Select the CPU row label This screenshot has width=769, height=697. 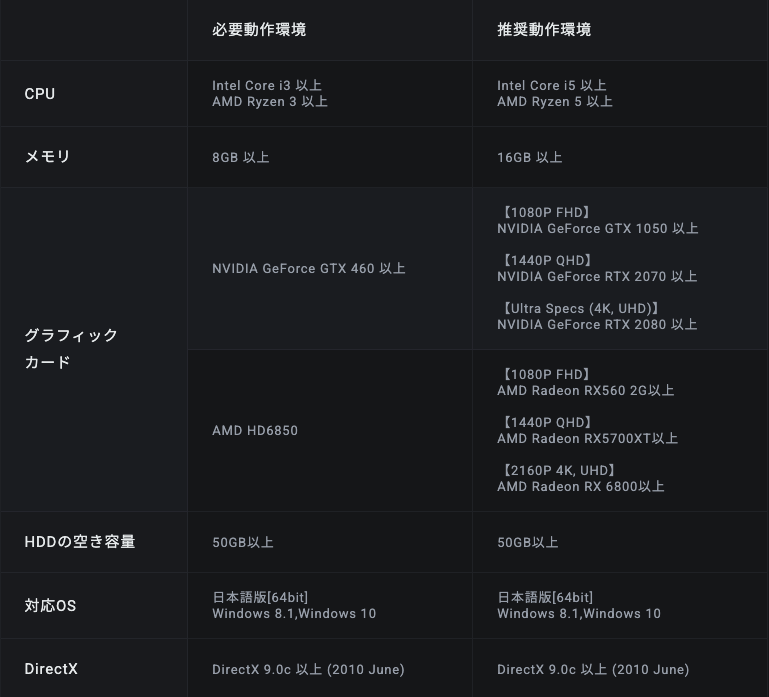40,94
